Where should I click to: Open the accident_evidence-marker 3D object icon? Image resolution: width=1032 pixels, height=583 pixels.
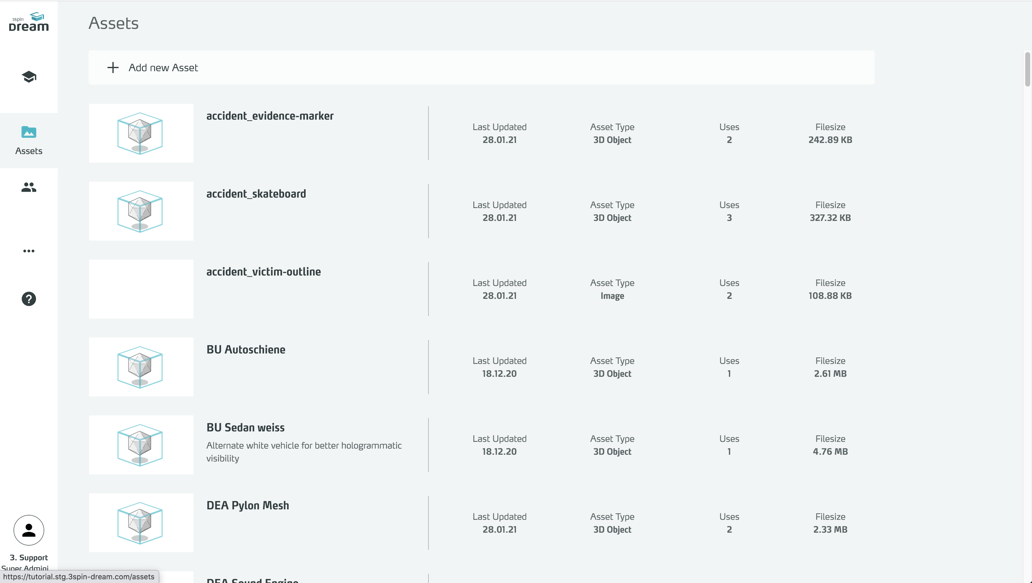point(140,133)
